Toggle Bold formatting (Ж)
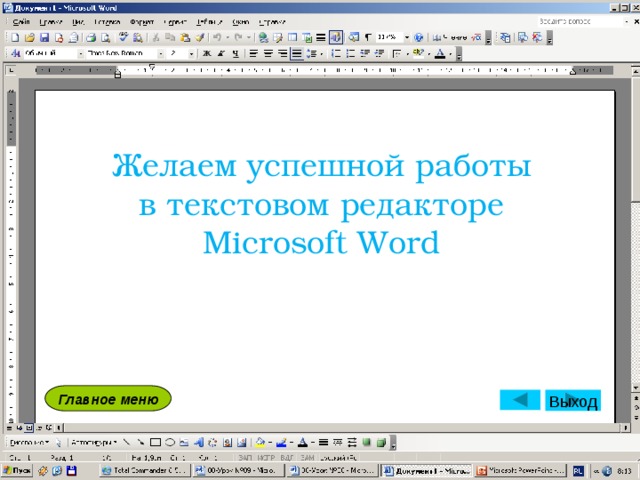The image size is (640, 480). coord(207,53)
